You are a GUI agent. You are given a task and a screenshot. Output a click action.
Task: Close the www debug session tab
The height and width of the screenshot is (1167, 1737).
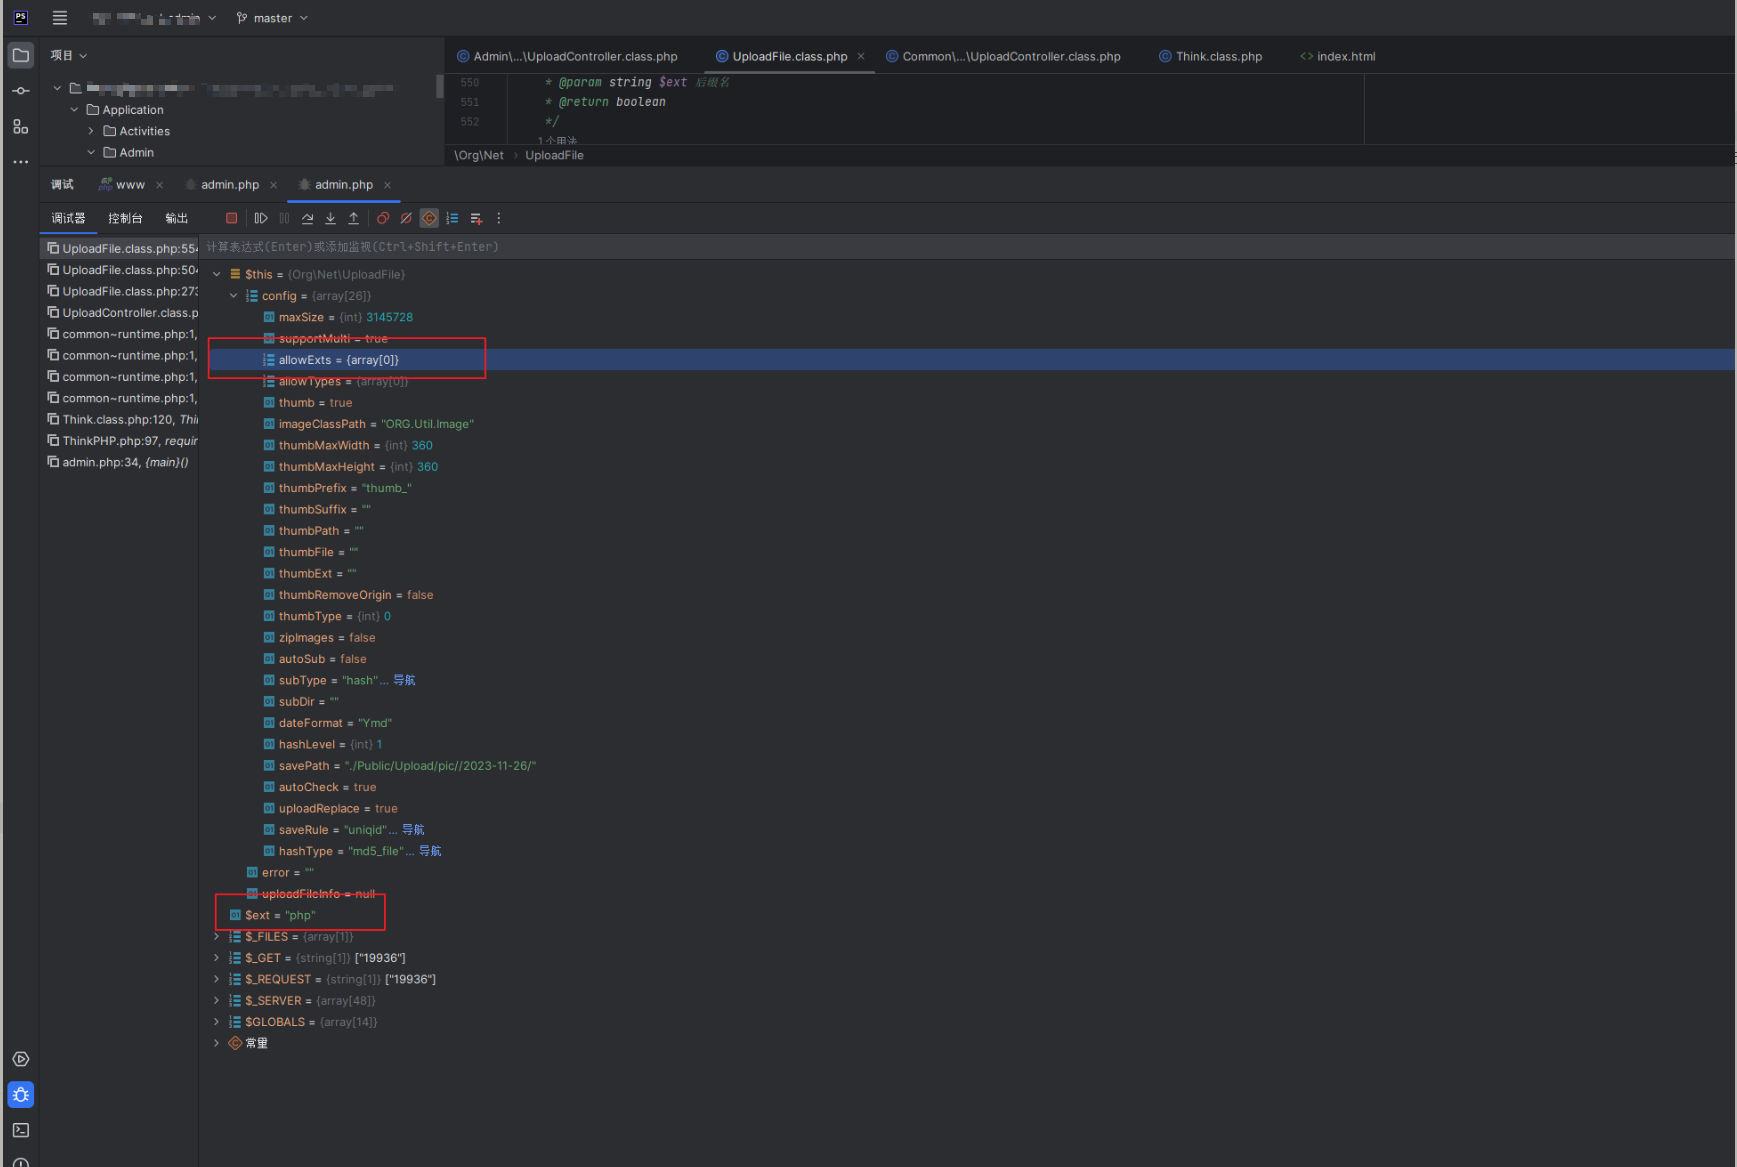tap(159, 185)
